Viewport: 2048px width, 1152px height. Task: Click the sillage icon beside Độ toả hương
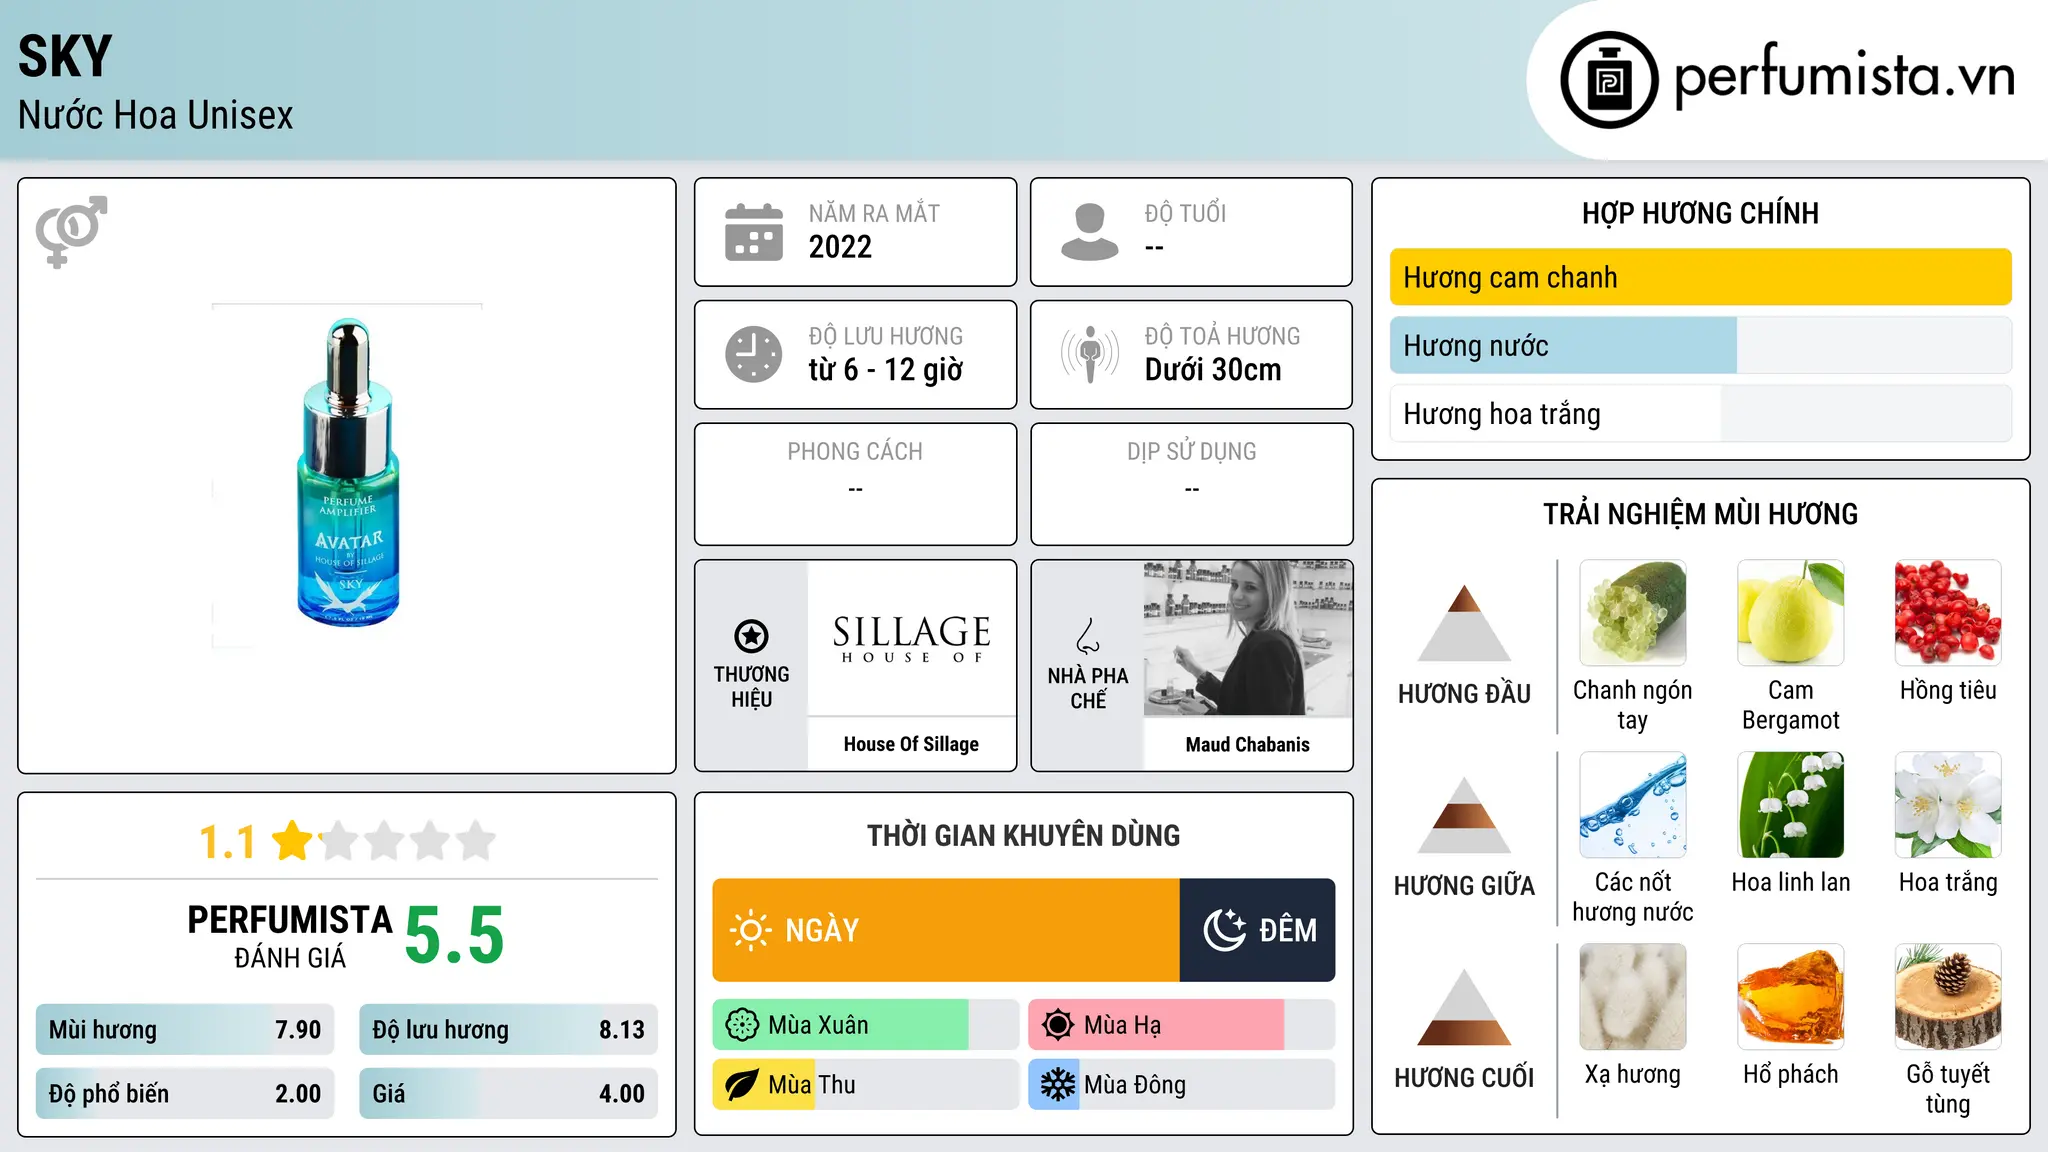tap(1090, 354)
